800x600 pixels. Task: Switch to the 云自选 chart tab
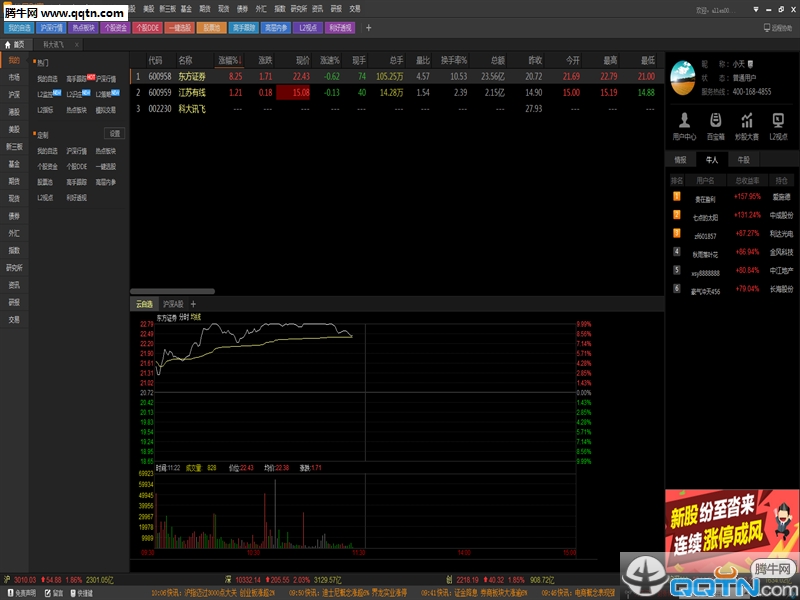tap(144, 304)
